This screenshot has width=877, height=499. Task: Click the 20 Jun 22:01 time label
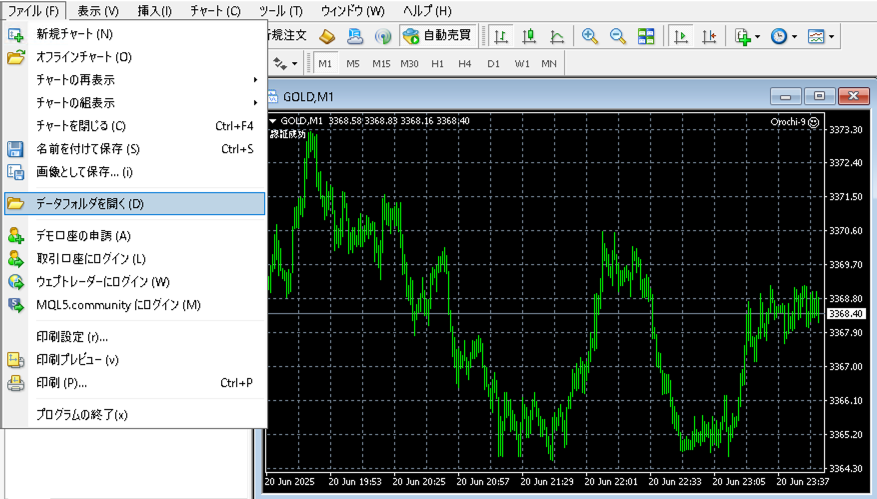(x=611, y=482)
